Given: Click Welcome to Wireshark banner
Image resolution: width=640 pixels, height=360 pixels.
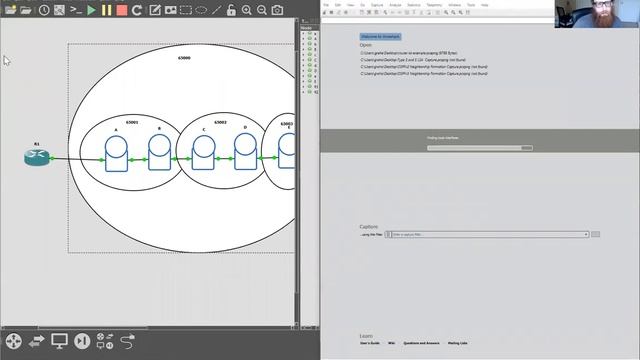Looking at the screenshot, I should [x=380, y=37].
